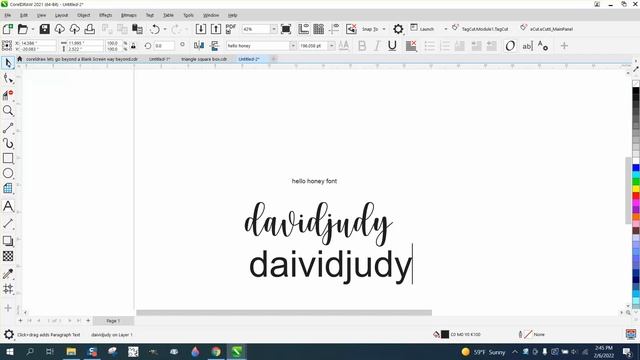Click the yellow palette swatch
The image size is (640, 360).
(636, 189)
